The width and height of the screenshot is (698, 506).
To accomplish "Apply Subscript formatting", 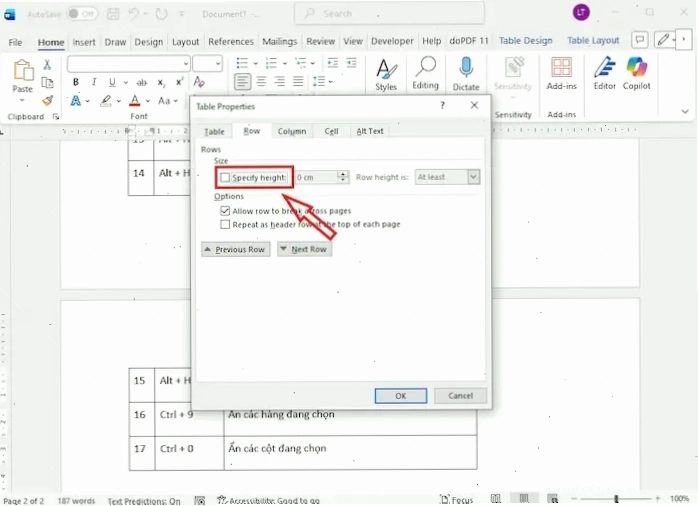I will 161,83.
